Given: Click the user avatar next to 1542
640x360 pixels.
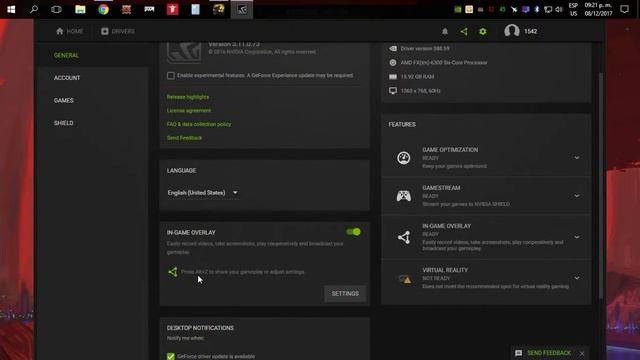Looking at the screenshot, I should pos(512,31).
